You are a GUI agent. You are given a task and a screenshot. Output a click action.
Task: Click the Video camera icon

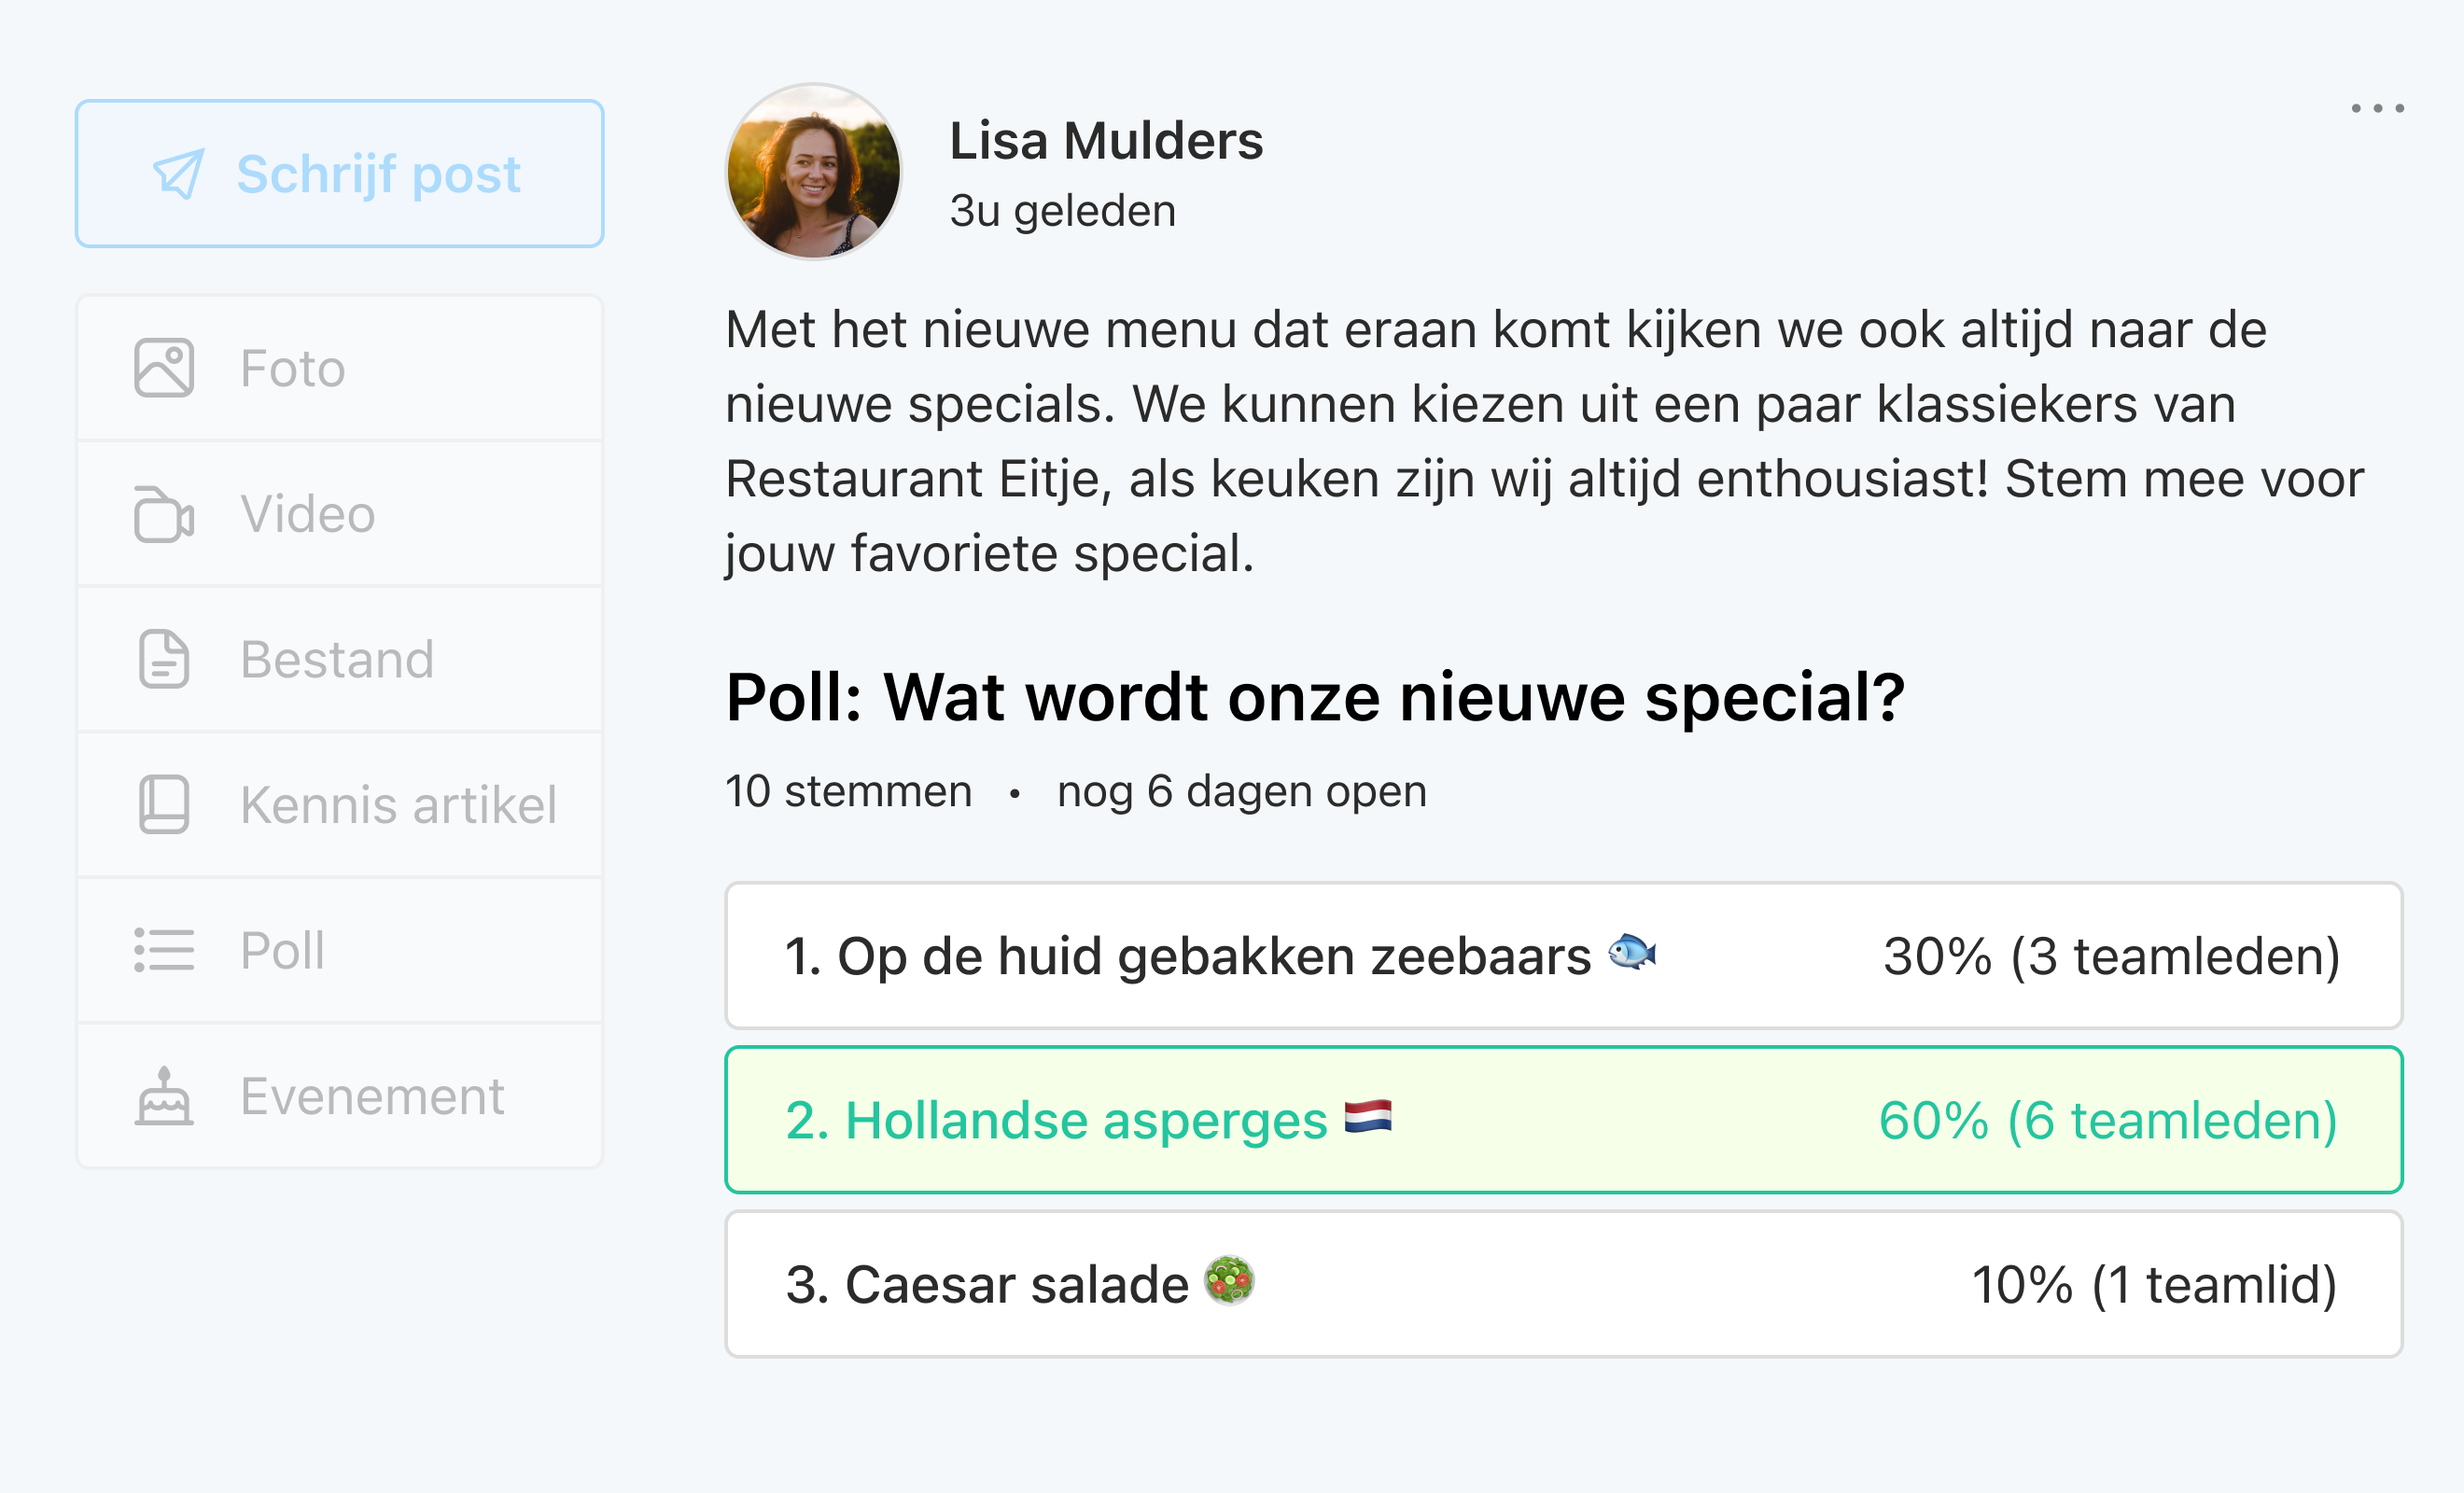click(x=164, y=513)
